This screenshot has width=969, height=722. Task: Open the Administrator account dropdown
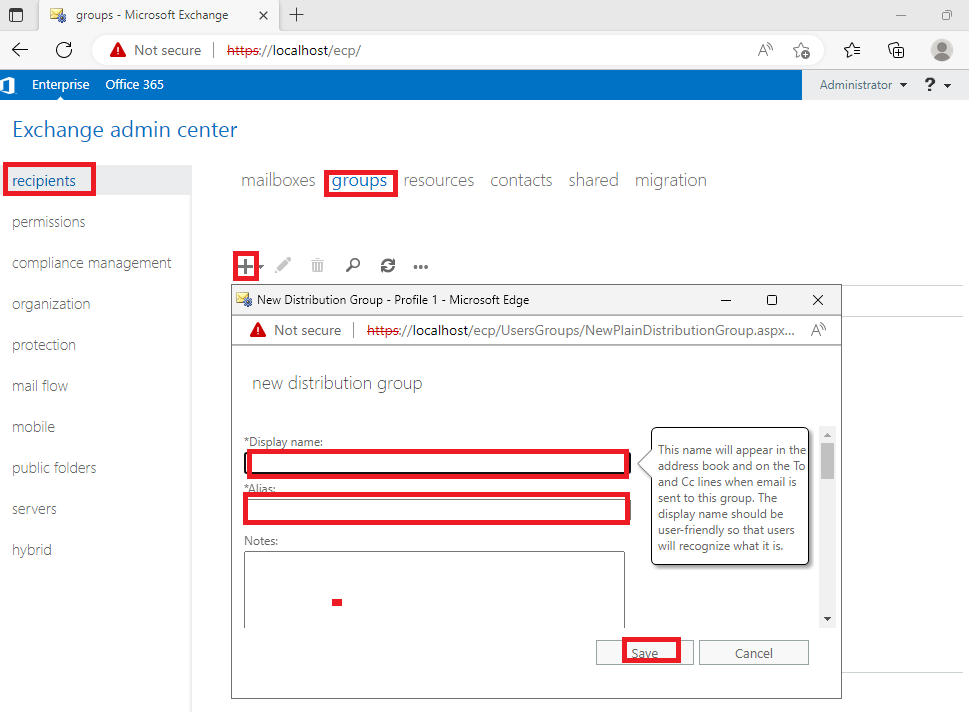pyautogui.click(x=862, y=85)
